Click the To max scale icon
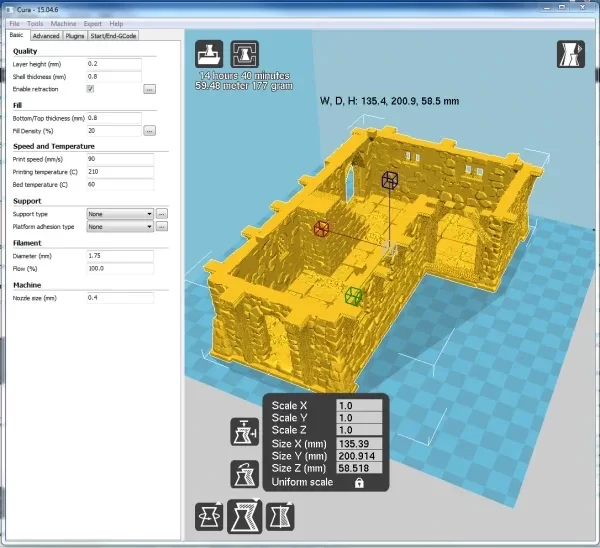 click(245, 432)
